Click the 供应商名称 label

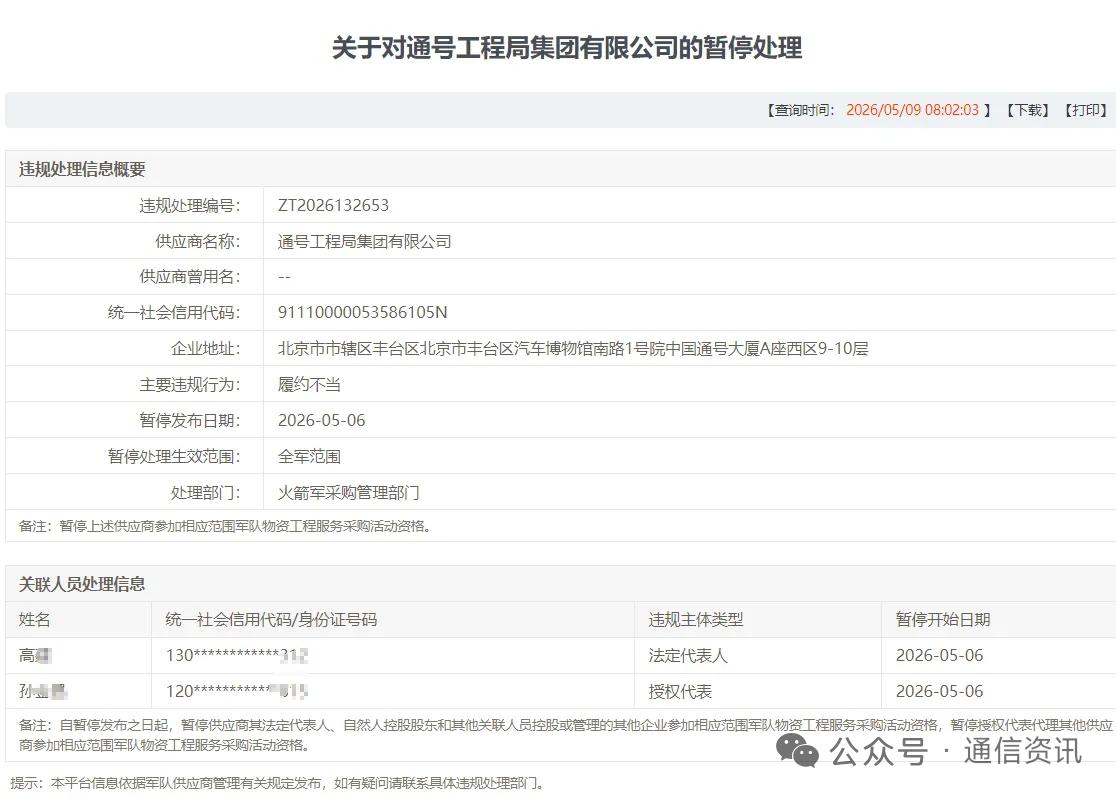coord(197,241)
